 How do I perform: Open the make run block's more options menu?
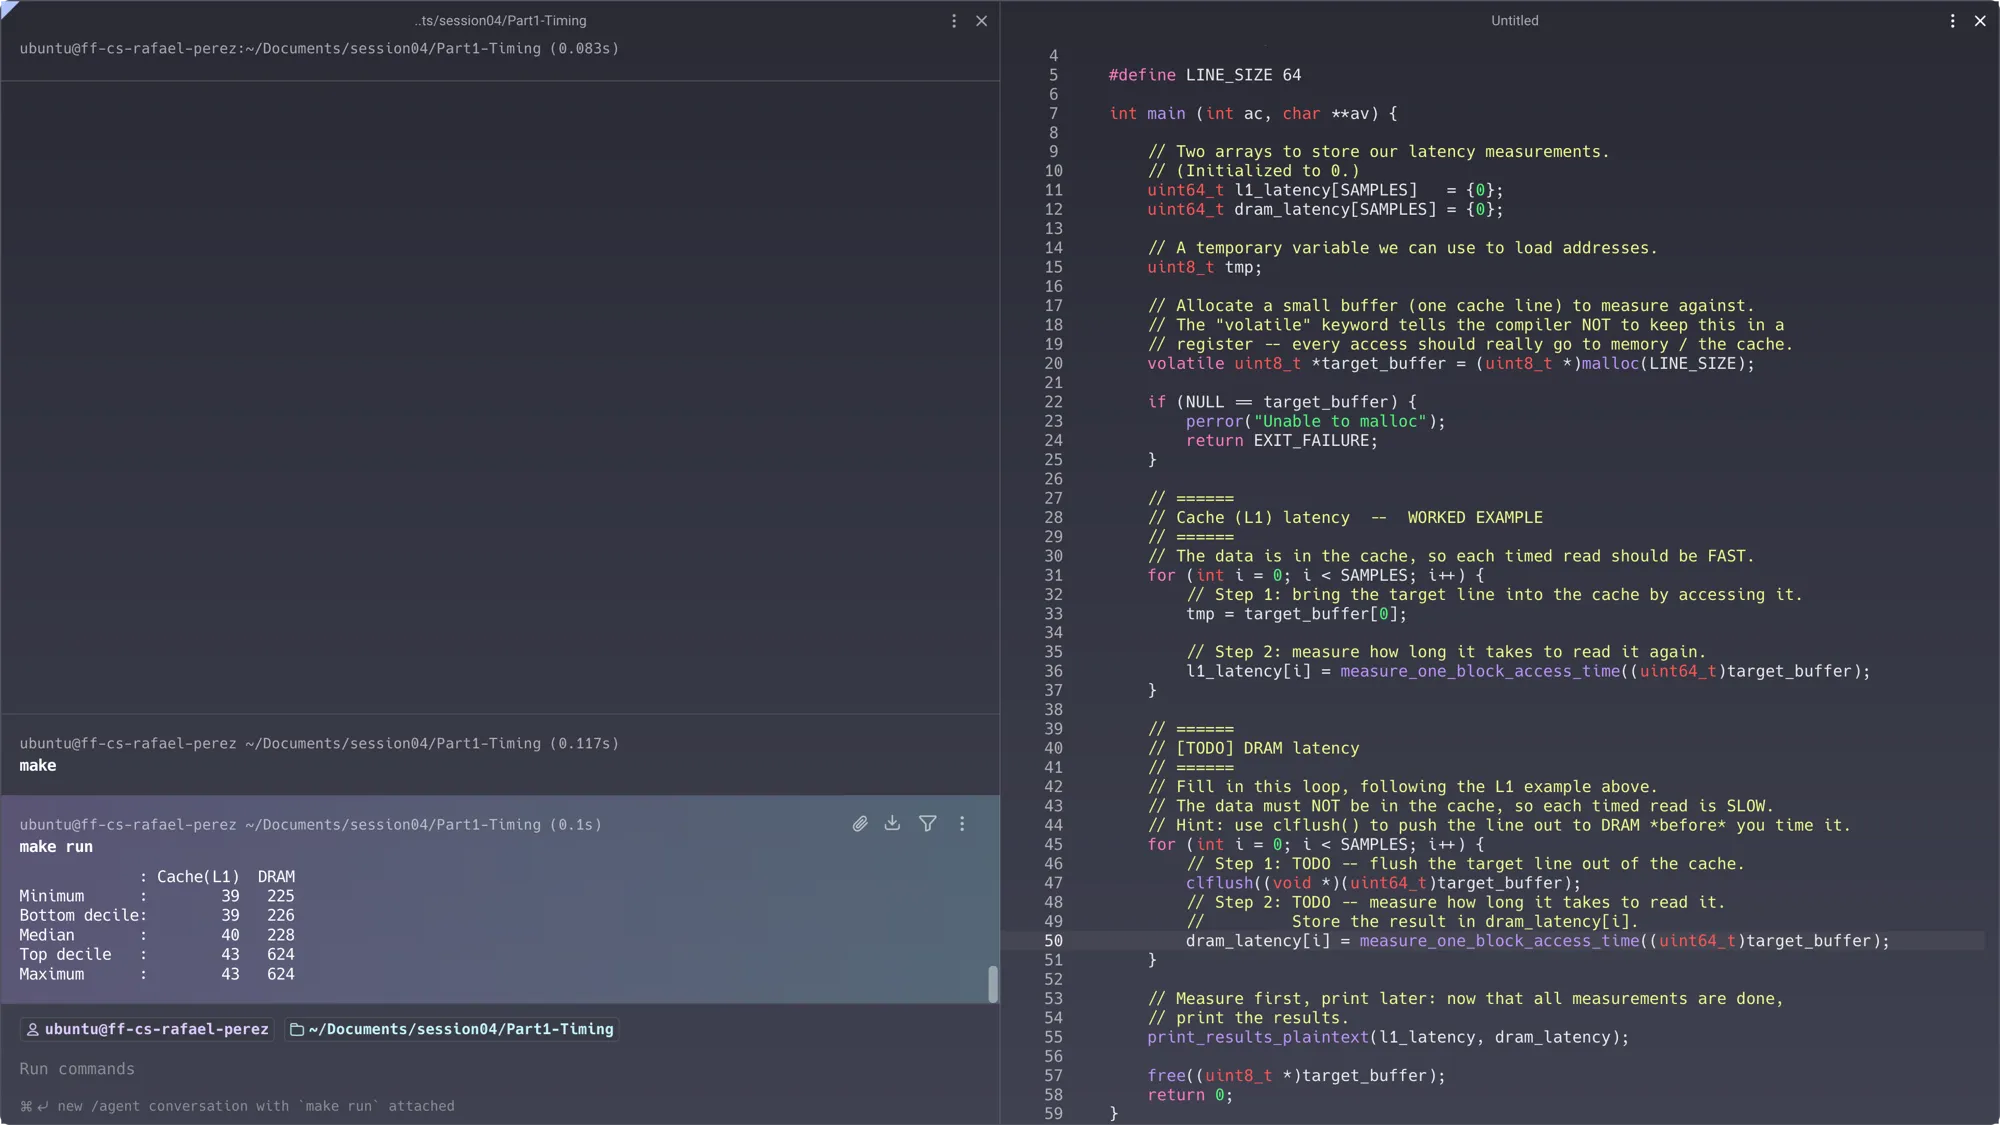[x=962, y=824]
